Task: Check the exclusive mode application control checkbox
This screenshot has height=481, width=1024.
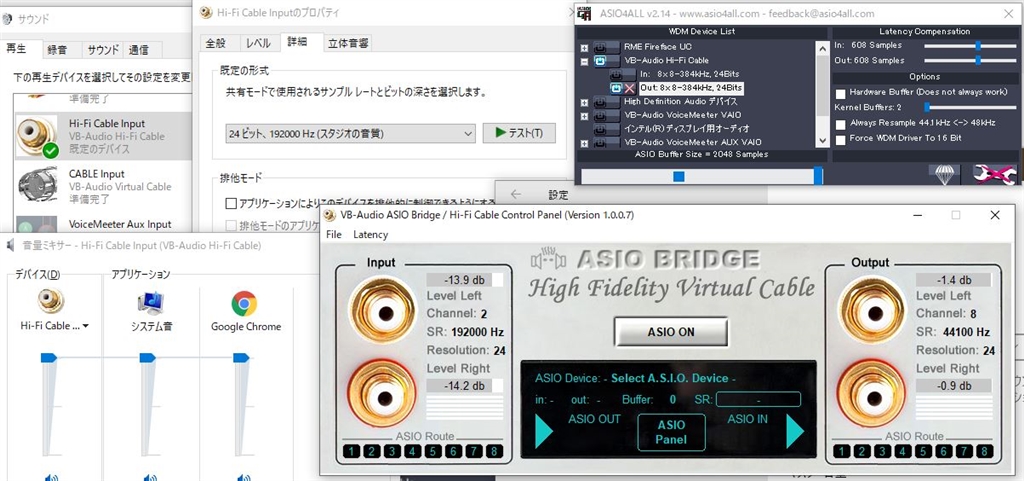Action: pyautogui.click(x=231, y=204)
